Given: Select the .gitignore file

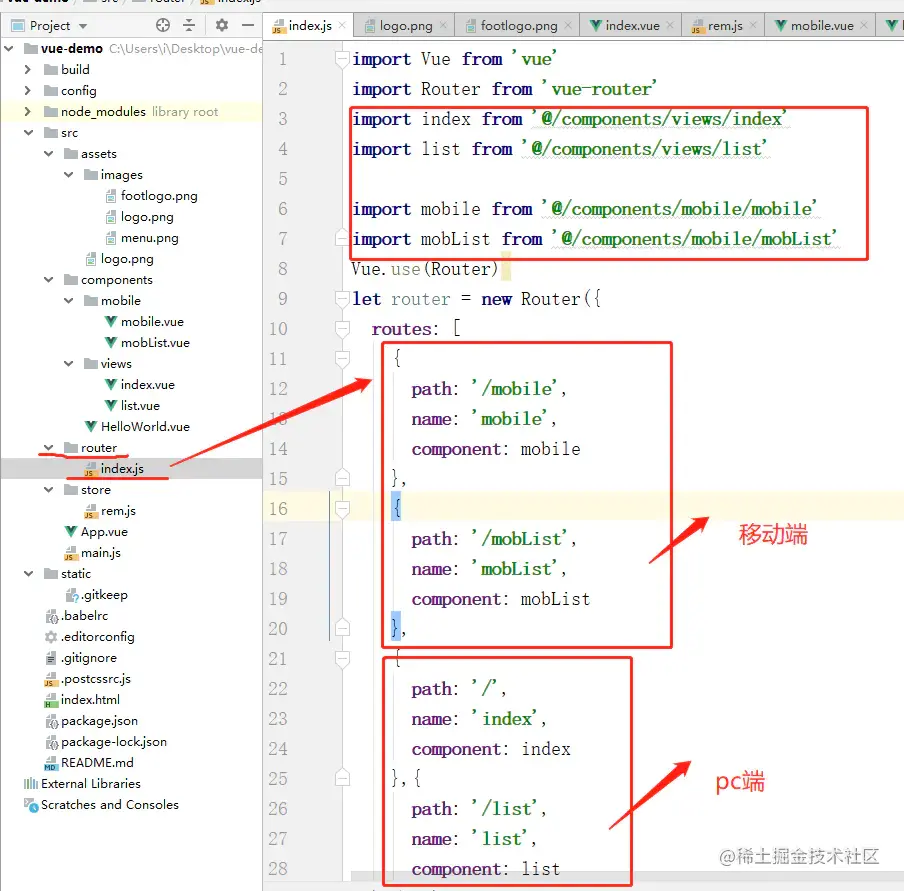Looking at the screenshot, I should point(81,658).
